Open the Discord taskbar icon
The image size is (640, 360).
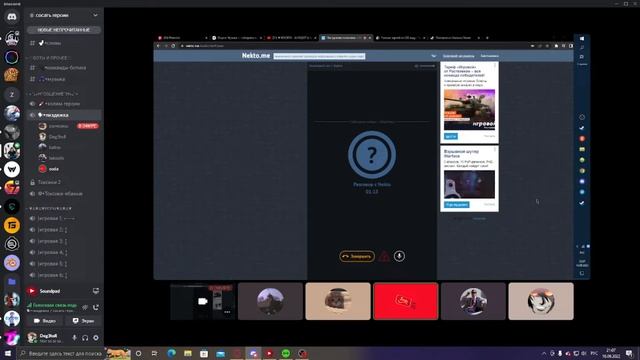[253, 353]
